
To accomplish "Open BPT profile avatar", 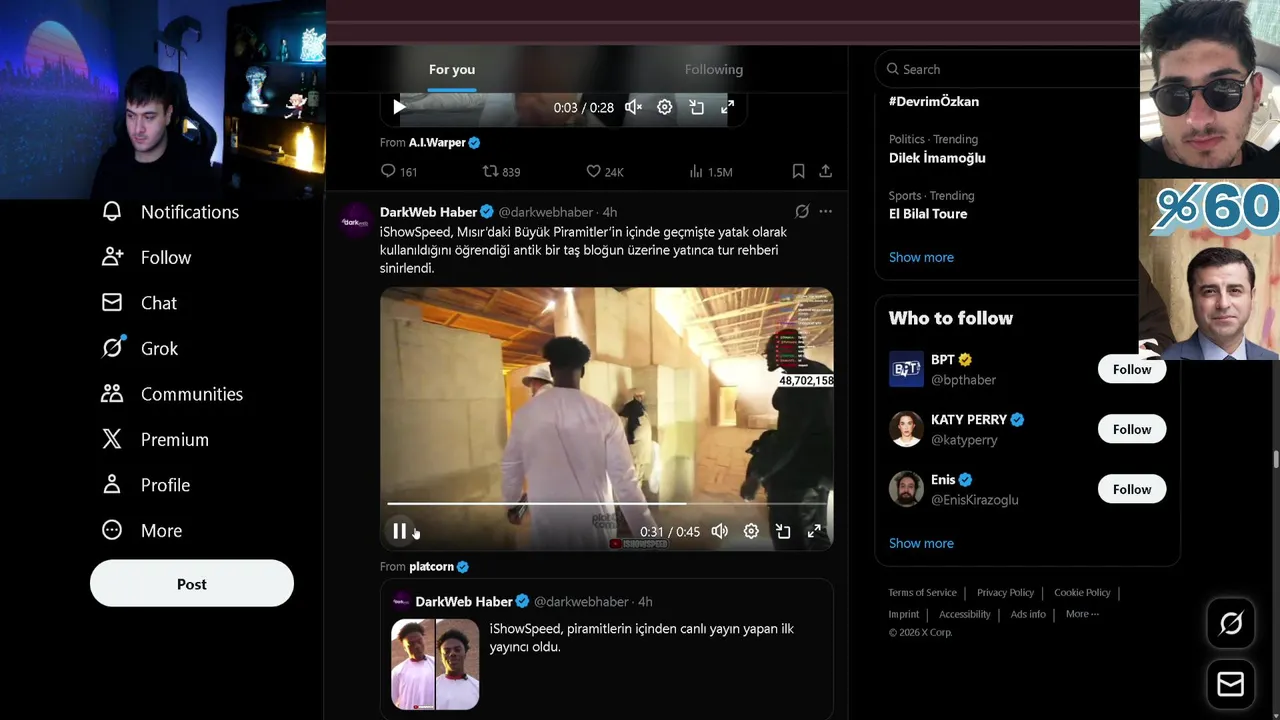I will [906, 369].
